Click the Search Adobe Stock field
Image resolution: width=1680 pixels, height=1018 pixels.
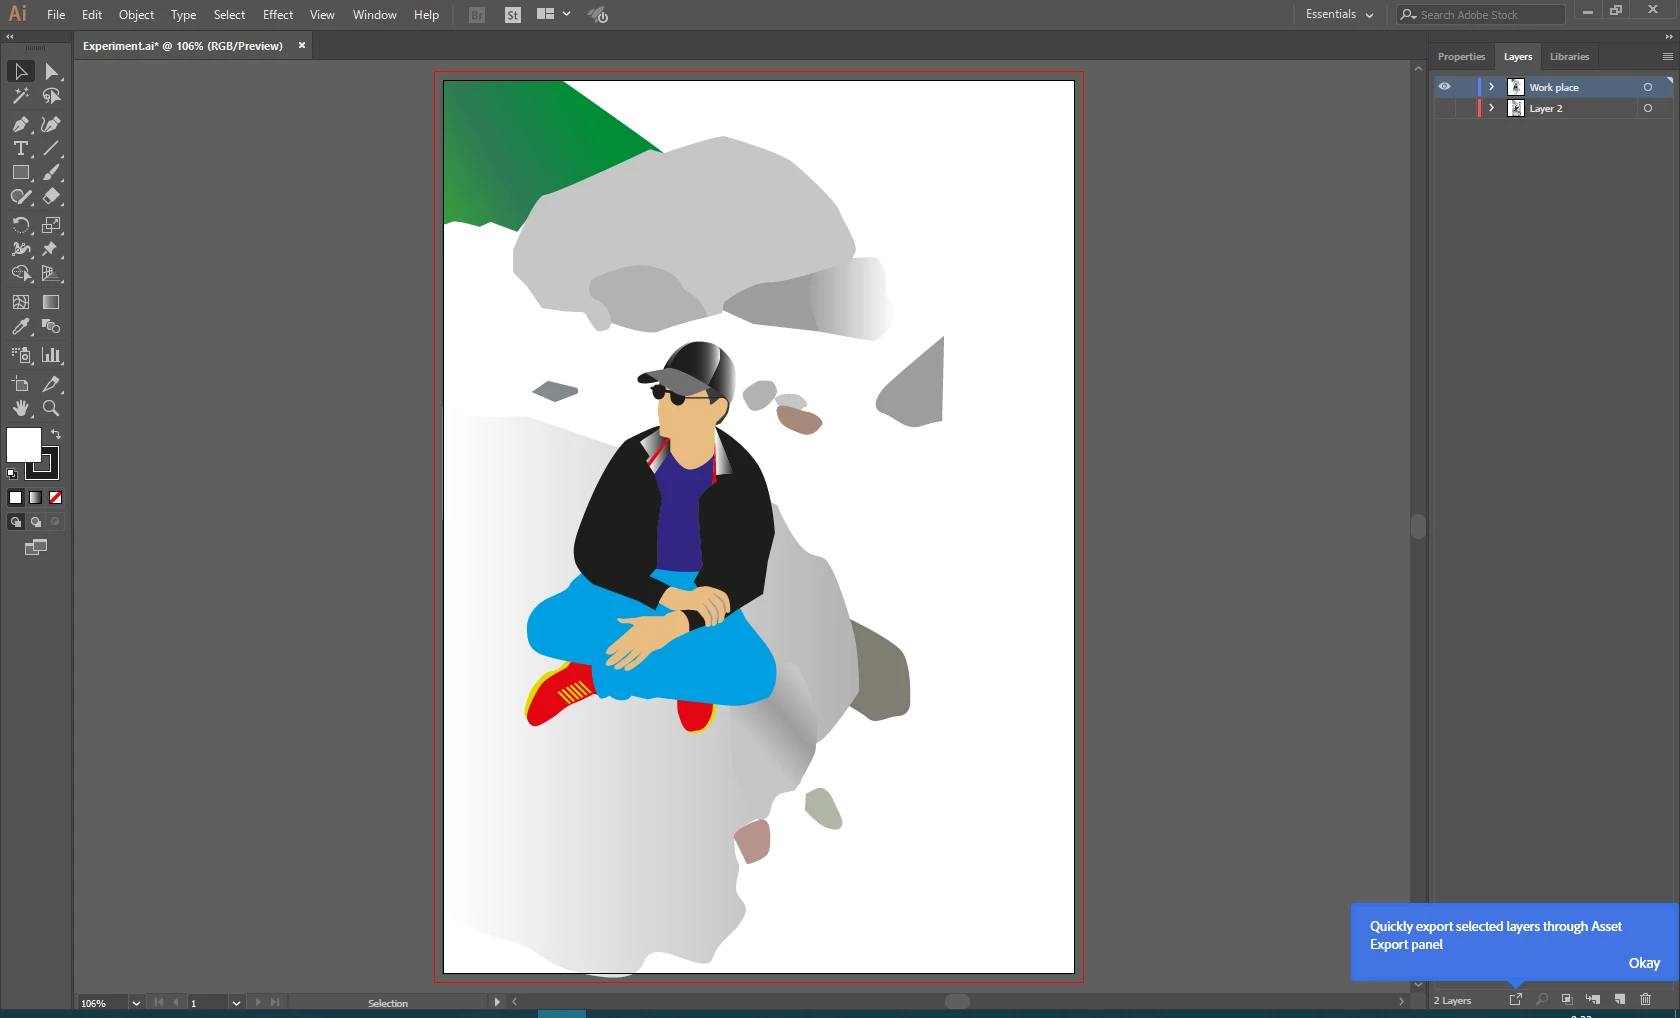tap(1481, 15)
